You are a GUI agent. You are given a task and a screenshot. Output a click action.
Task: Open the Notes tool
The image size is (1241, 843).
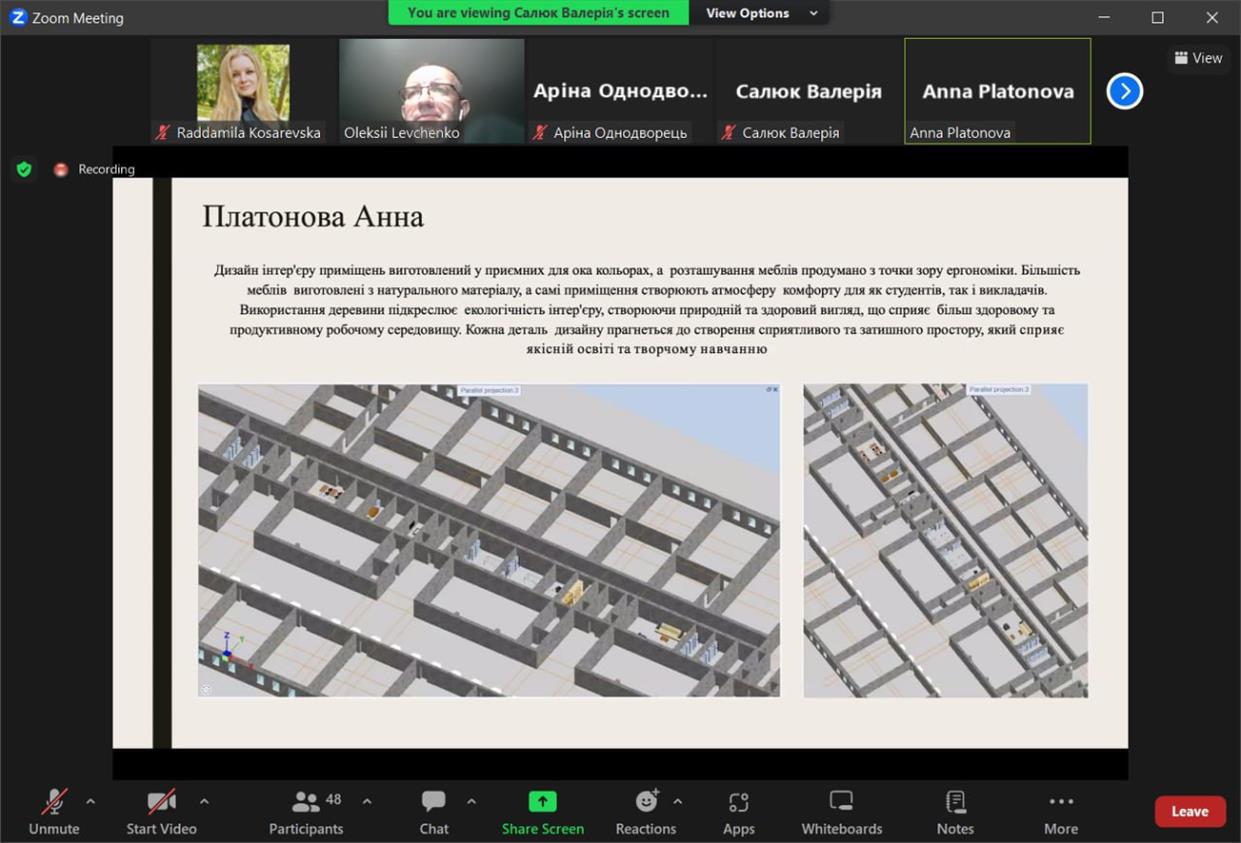[955, 812]
